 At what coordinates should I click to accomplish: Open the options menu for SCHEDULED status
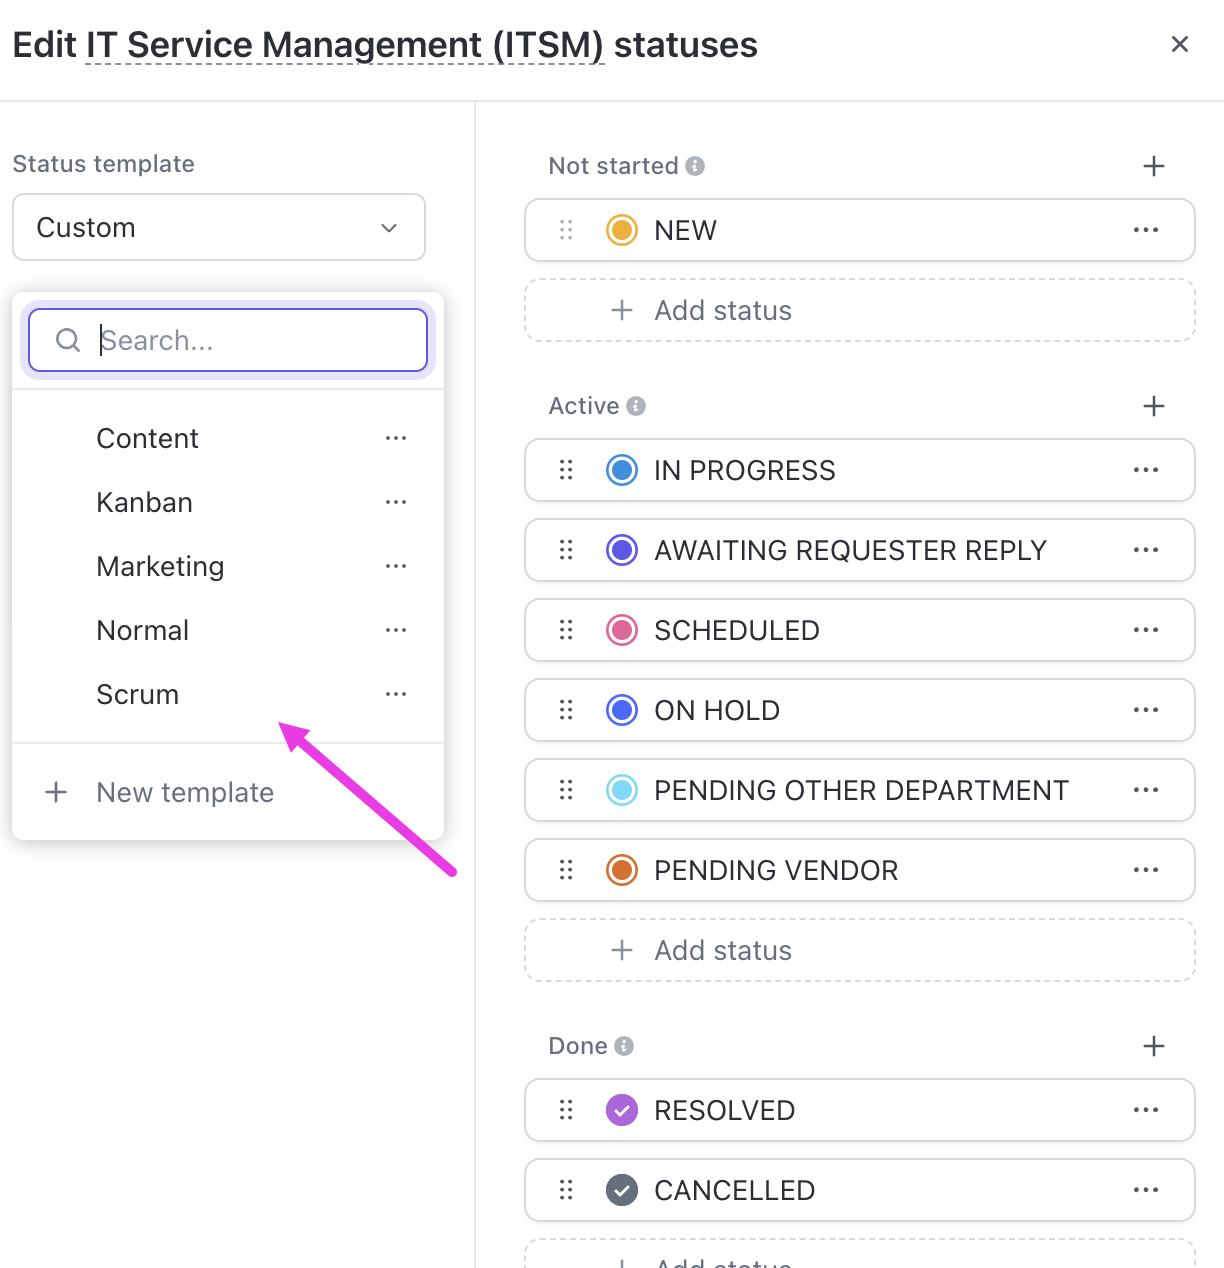[x=1146, y=630]
